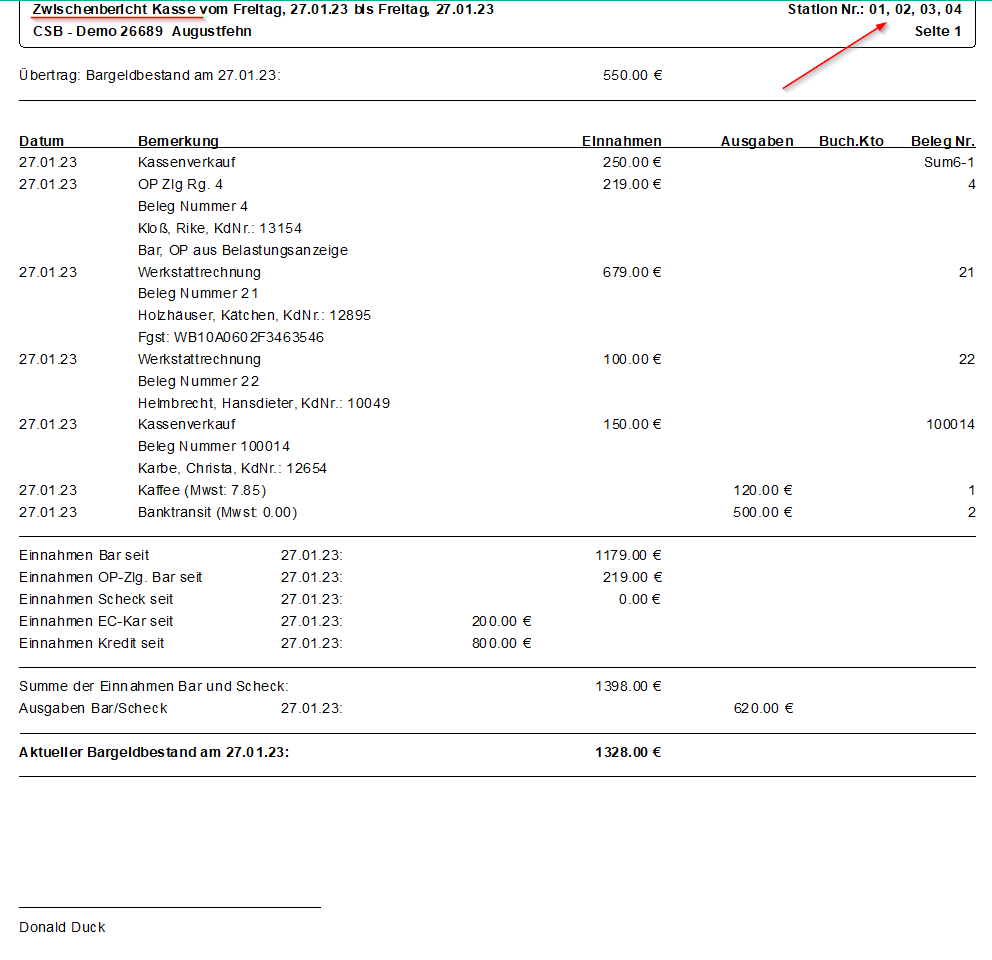Select the 'Einnahmen' column header
This screenshot has height=960, width=992.
pyautogui.click(x=622, y=141)
